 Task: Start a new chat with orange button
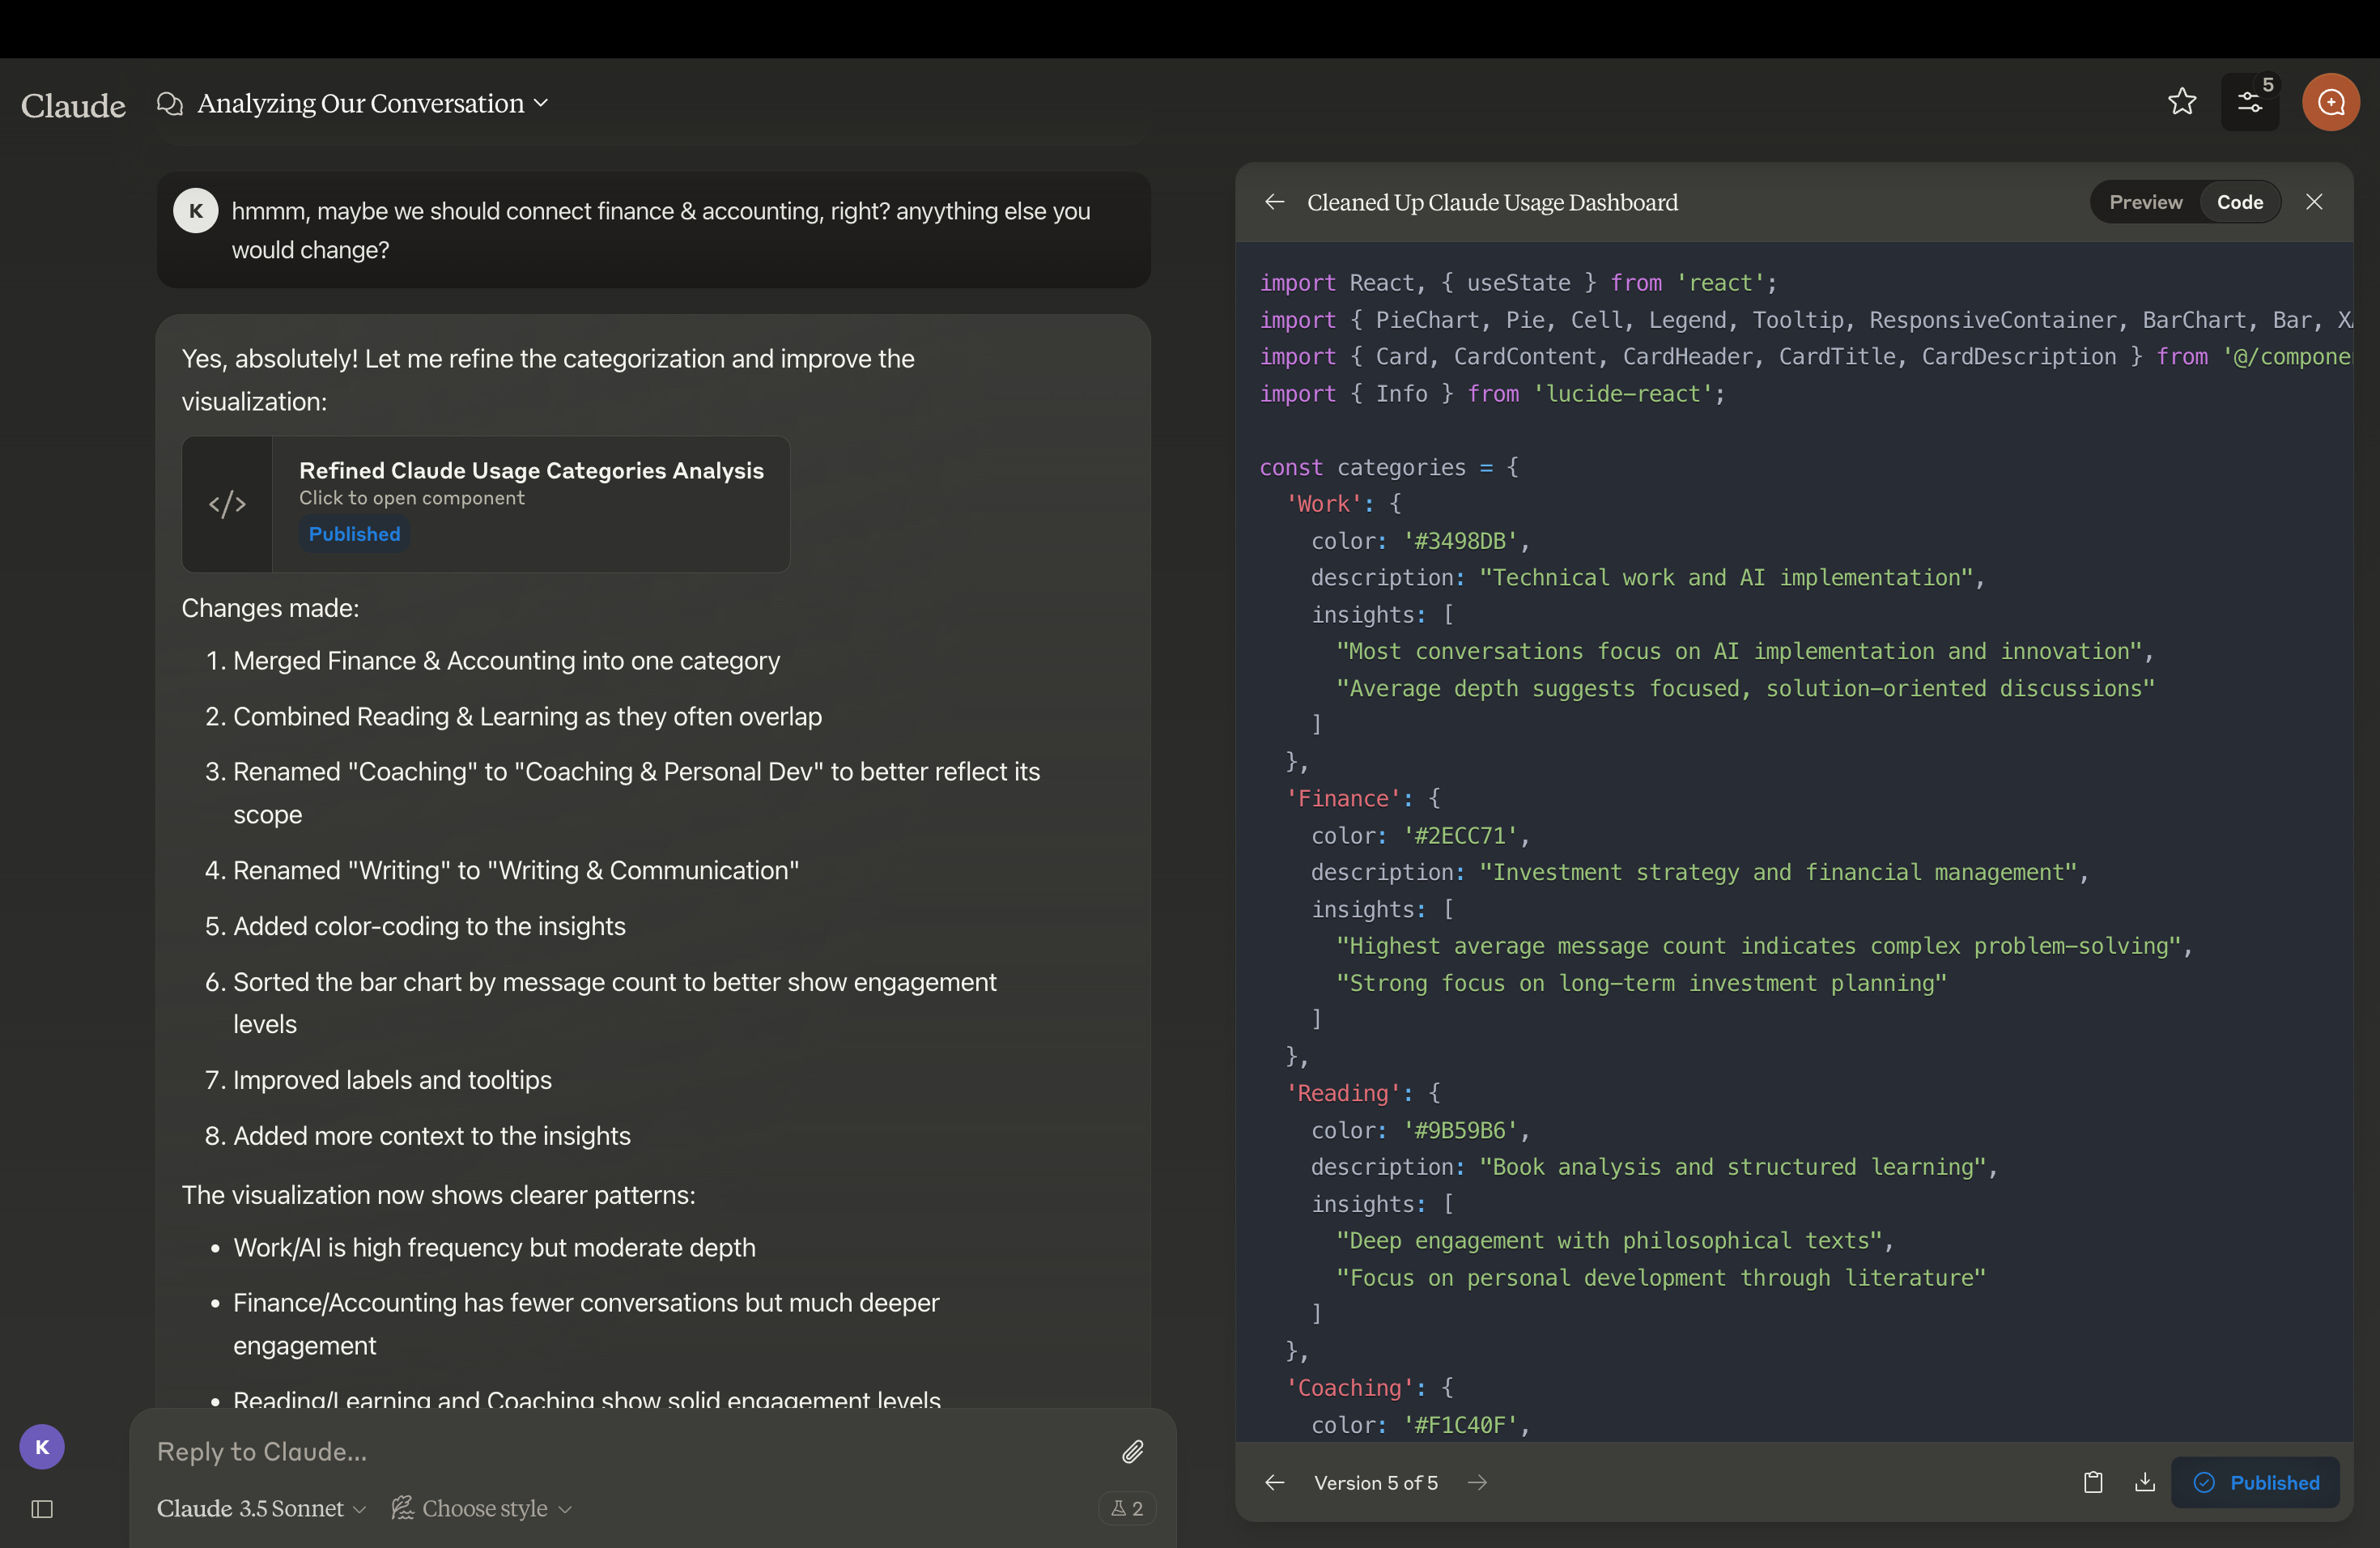tap(2330, 101)
